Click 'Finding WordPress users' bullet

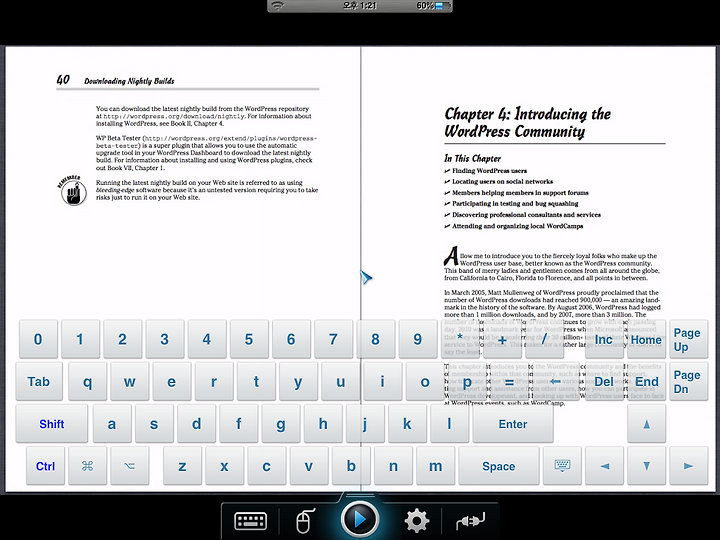(489, 170)
